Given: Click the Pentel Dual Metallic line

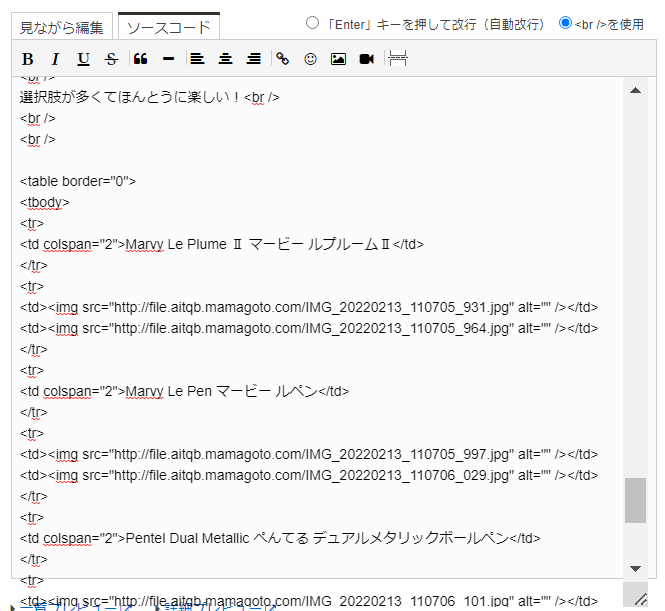Looking at the screenshot, I should (280, 538).
